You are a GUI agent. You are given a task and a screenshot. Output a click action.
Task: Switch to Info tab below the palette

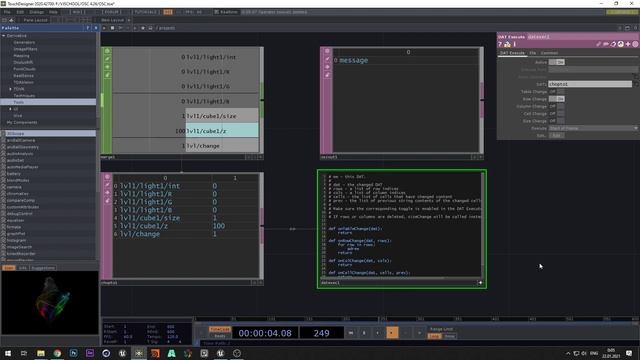(x=22, y=268)
